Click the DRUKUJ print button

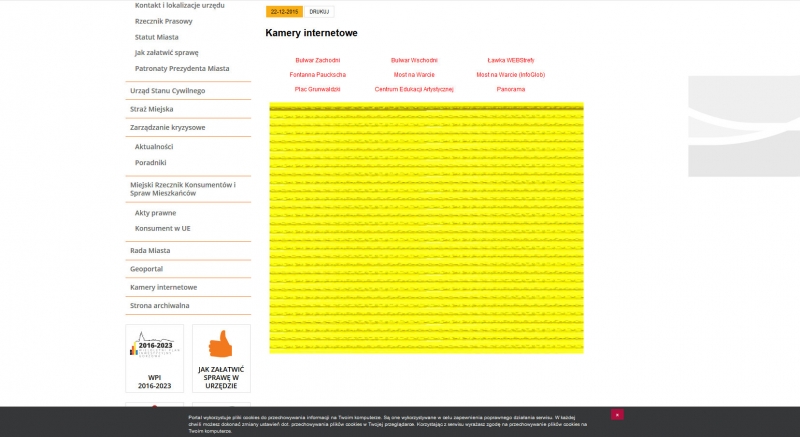pyautogui.click(x=319, y=12)
